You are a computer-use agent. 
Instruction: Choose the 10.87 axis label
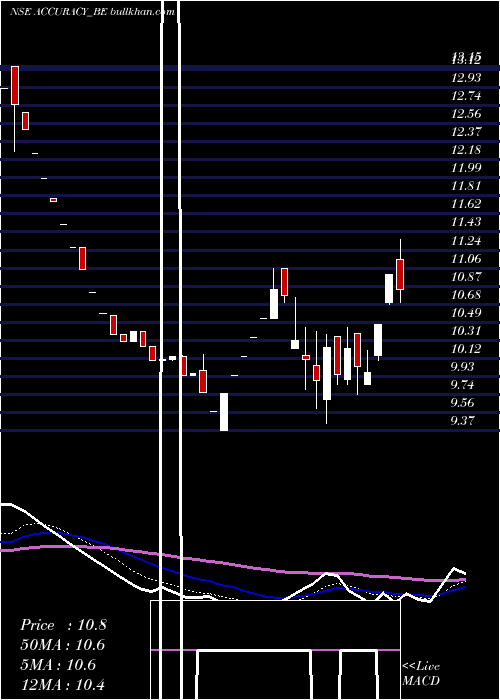[466, 276]
